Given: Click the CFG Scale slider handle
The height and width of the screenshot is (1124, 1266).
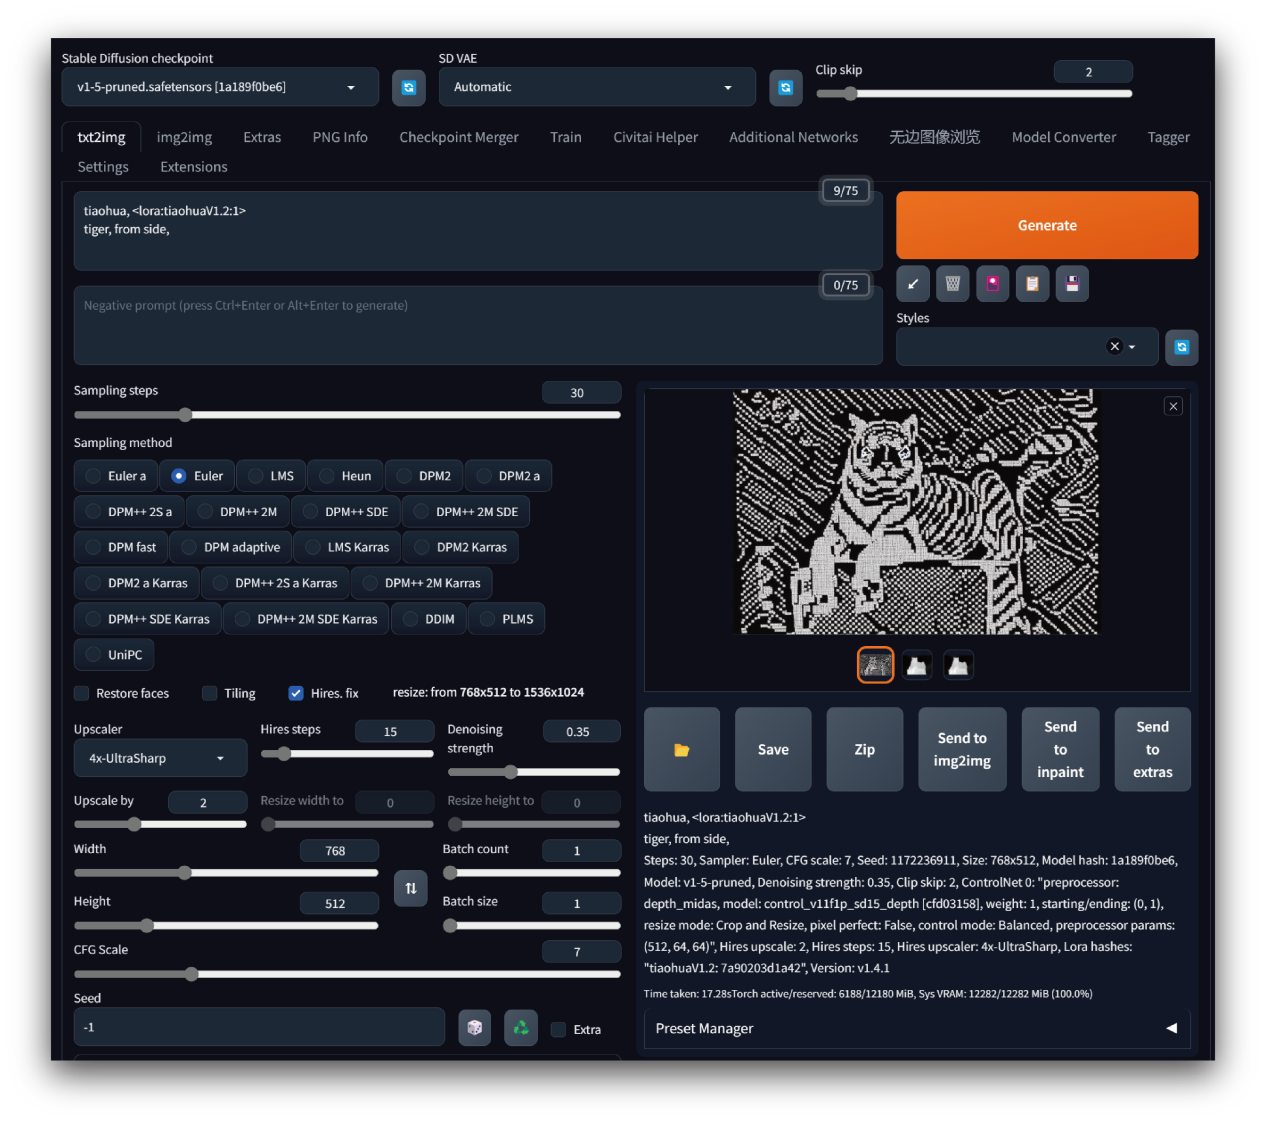Looking at the screenshot, I should pyautogui.click(x=191, y=974).
